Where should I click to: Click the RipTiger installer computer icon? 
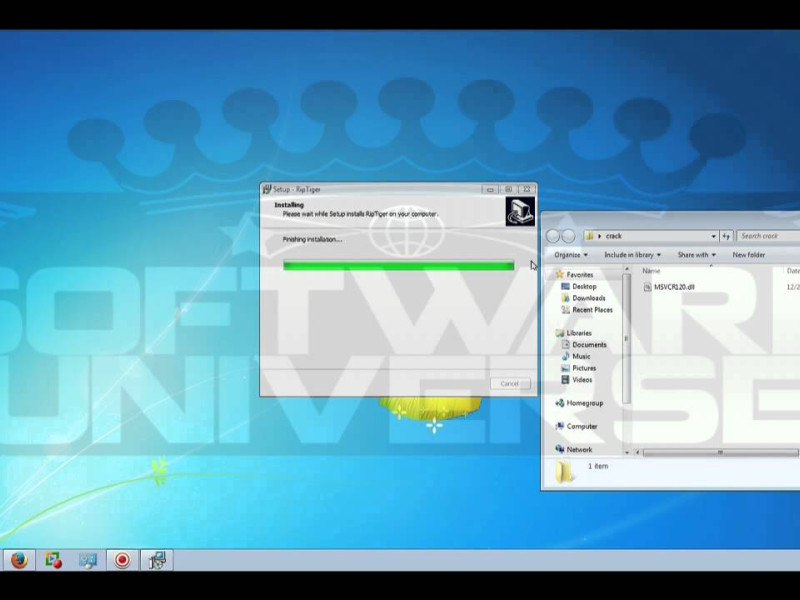point(520,212)
